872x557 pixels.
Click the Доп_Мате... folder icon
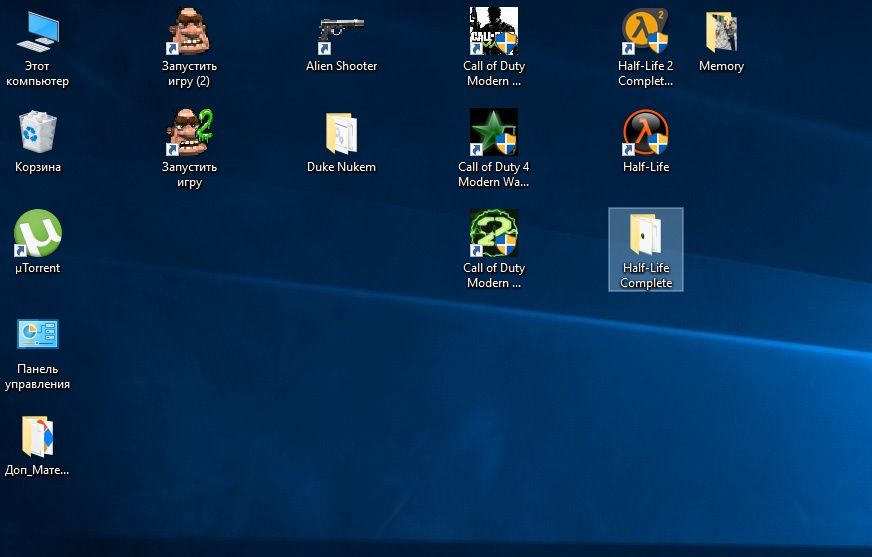[x=37, y=436]
